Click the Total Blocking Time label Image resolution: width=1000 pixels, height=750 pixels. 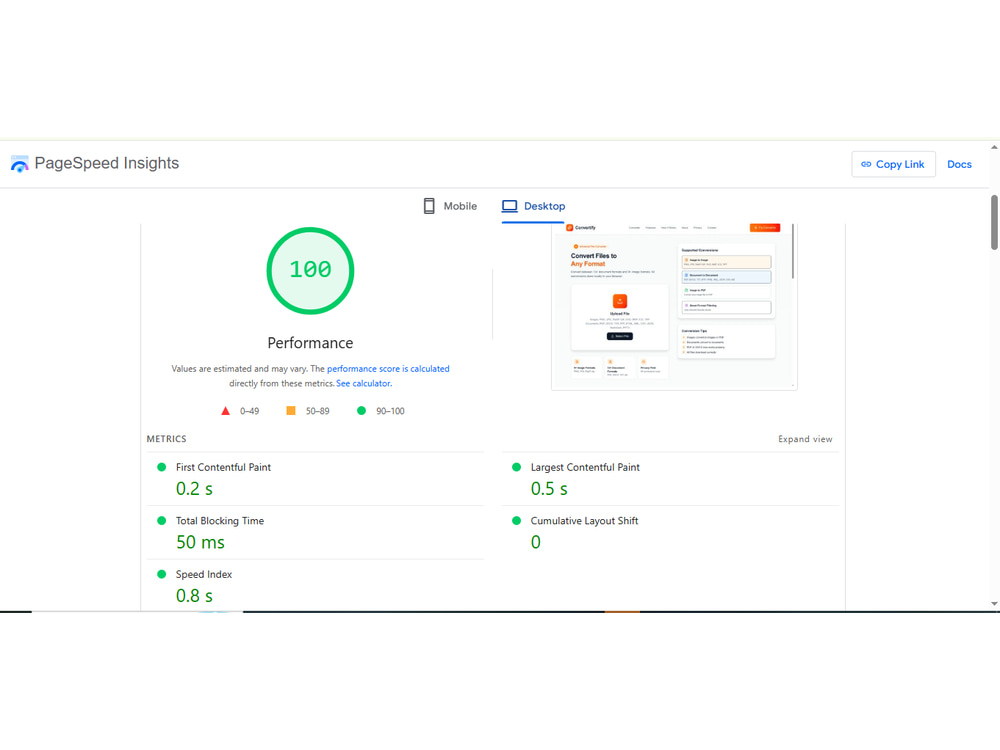(x=219, y=520)
